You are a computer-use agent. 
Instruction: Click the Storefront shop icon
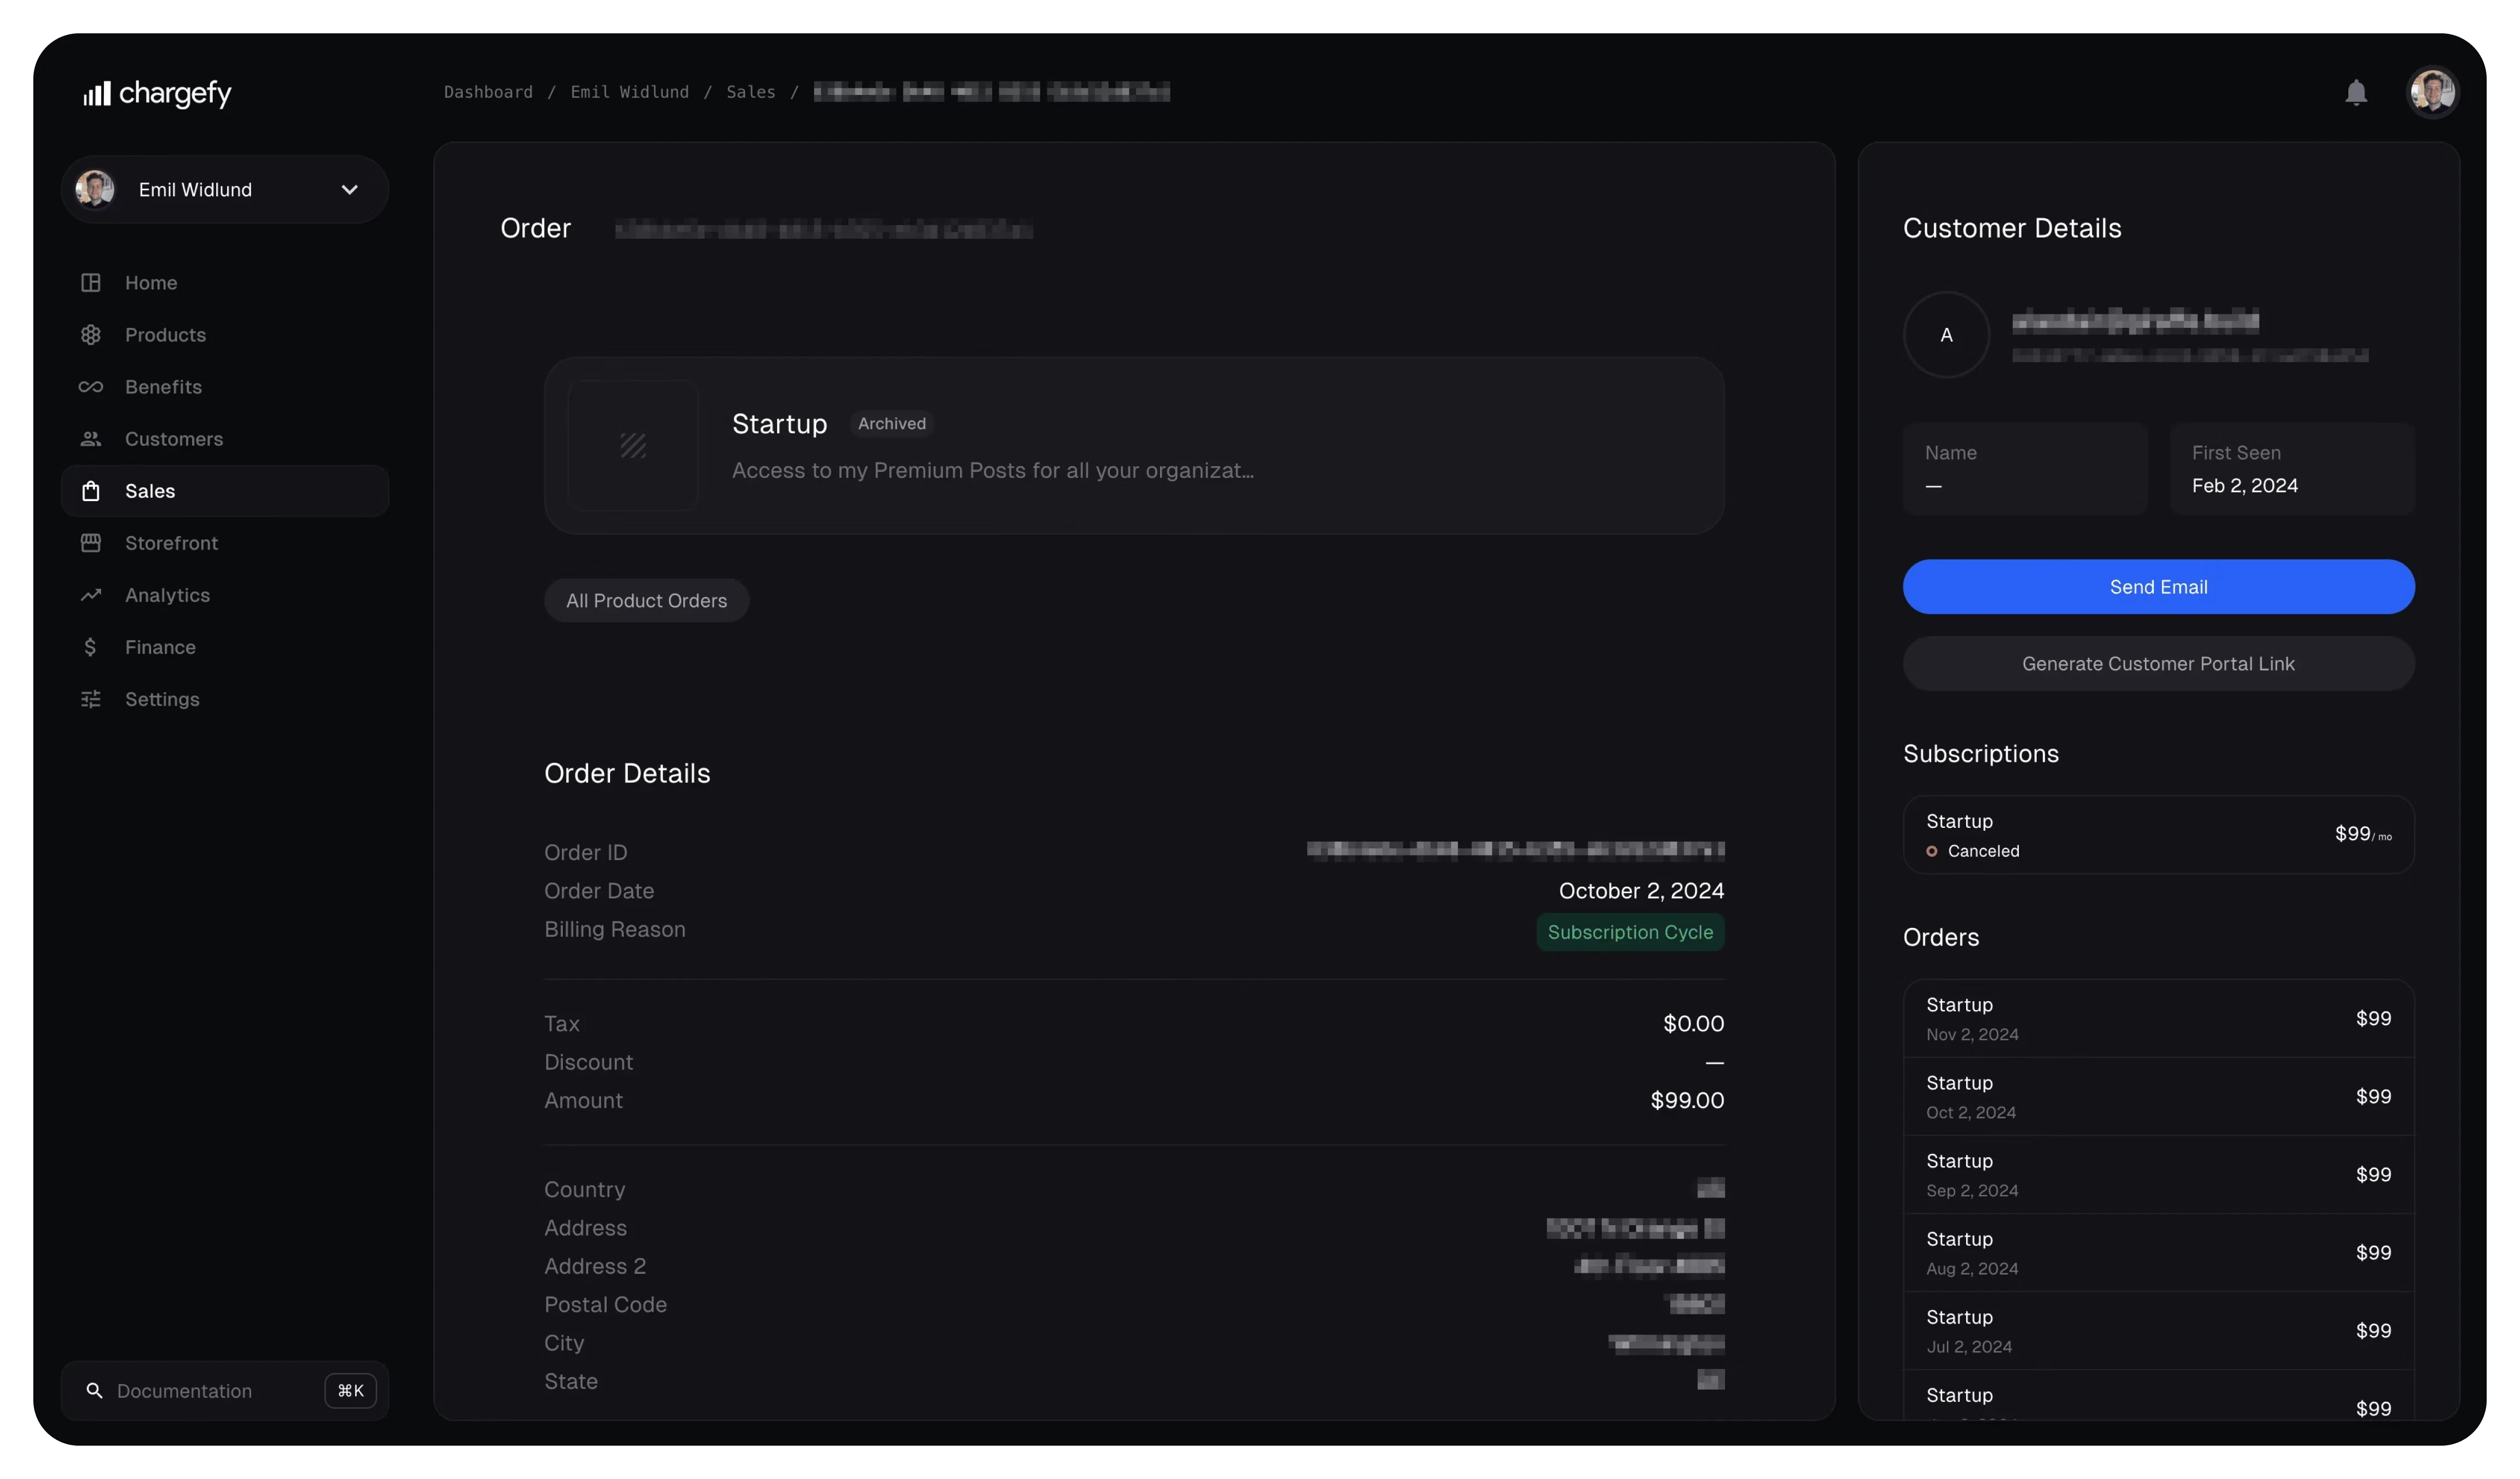pos(91,543)
